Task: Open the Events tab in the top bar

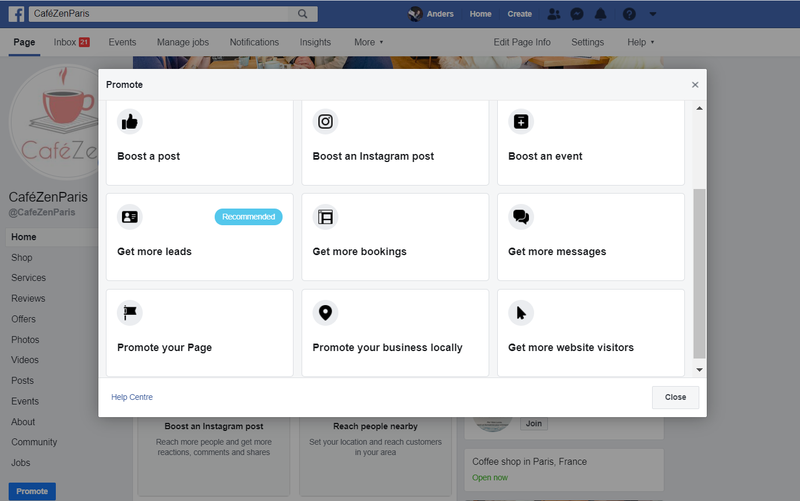Action: coord(122,42)
